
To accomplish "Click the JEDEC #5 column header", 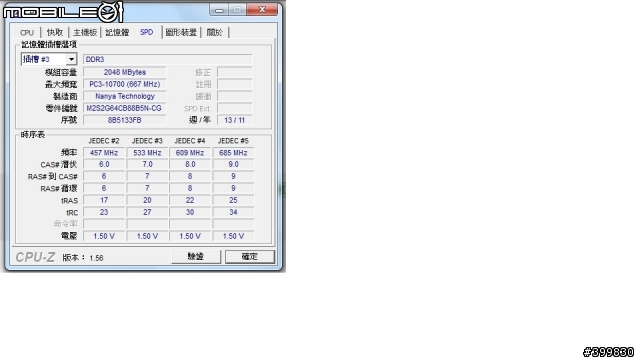I will coord(233,141).
